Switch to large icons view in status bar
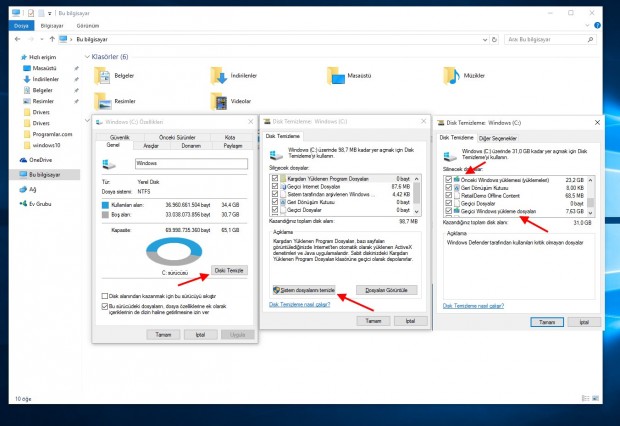Image resolution: width=620 pixels, height=426 pixels. [x=595, y=398]
